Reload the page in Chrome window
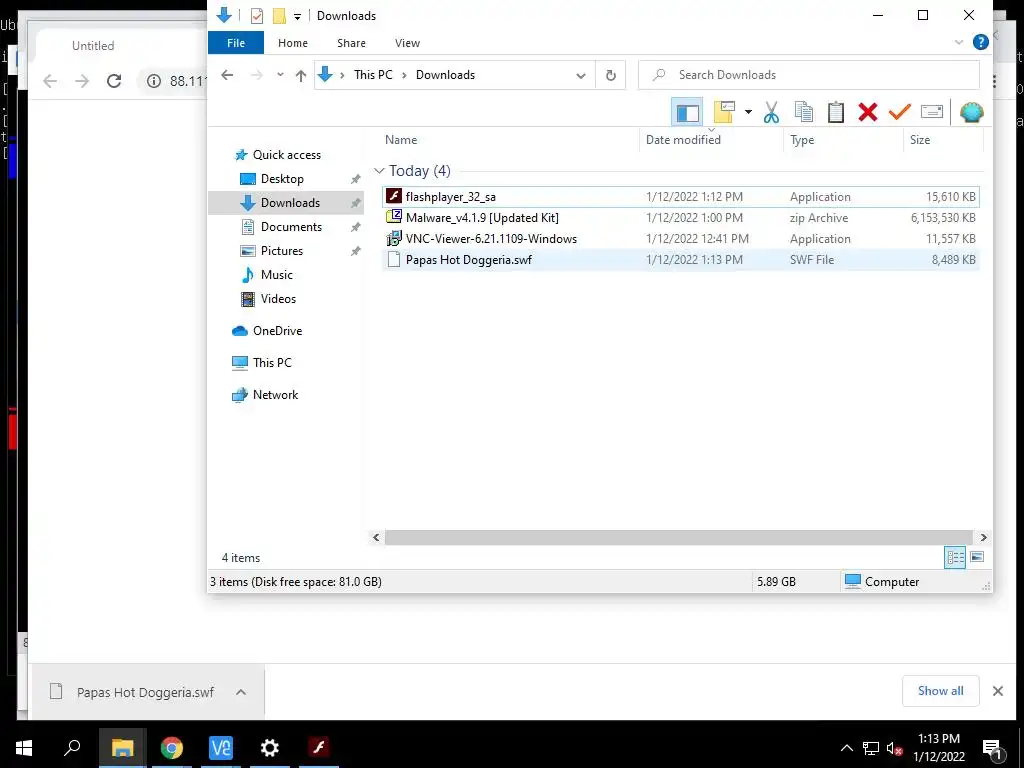This screenshot has height=768, width=1024. [114, 81]
